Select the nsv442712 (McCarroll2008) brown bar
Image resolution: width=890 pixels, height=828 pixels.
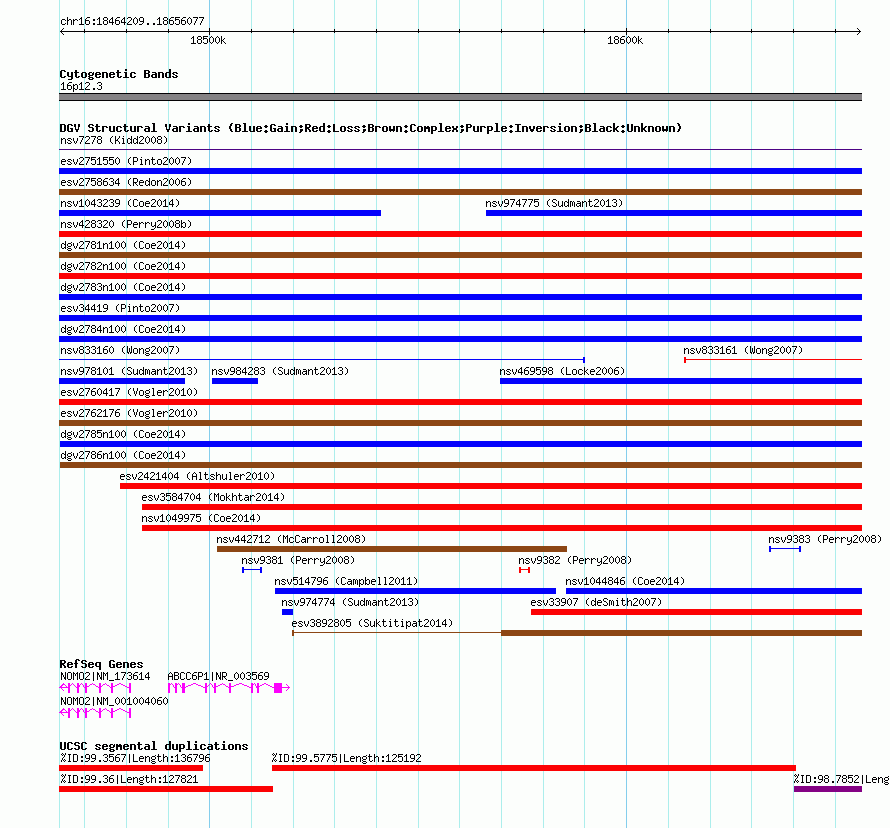(392, 549)
